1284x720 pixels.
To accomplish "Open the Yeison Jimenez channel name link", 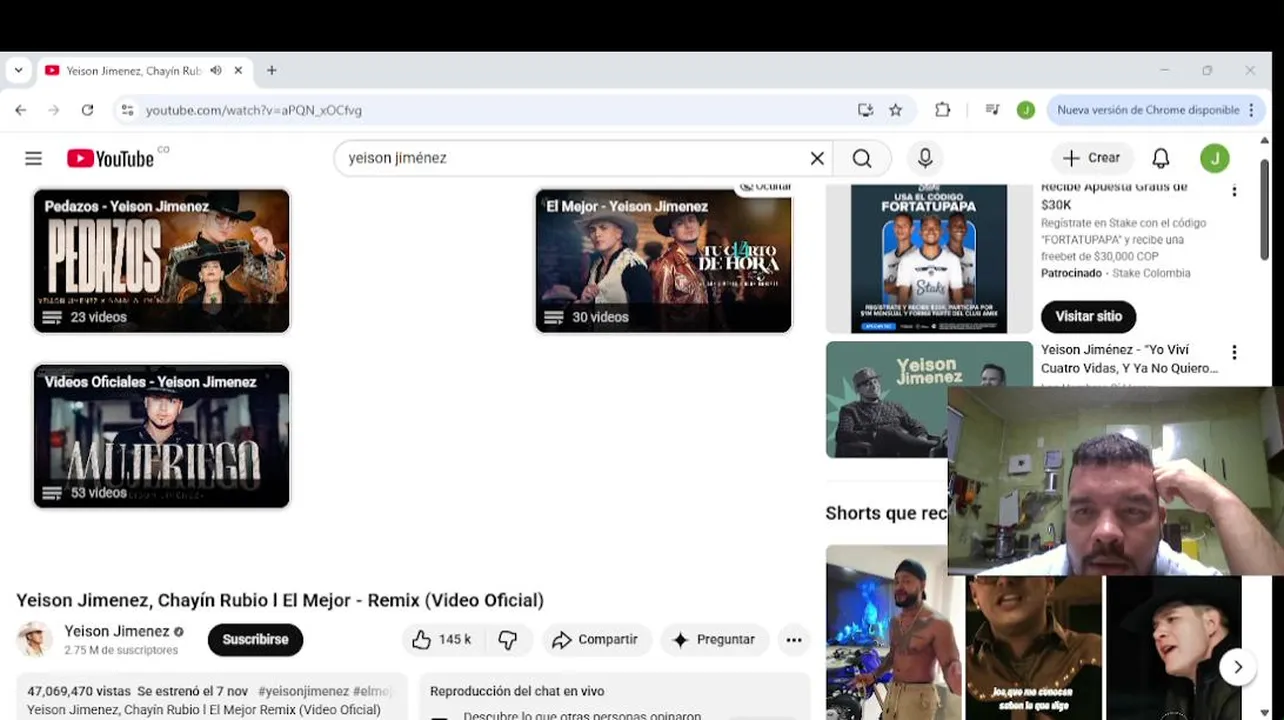I will tap(117, 631).
